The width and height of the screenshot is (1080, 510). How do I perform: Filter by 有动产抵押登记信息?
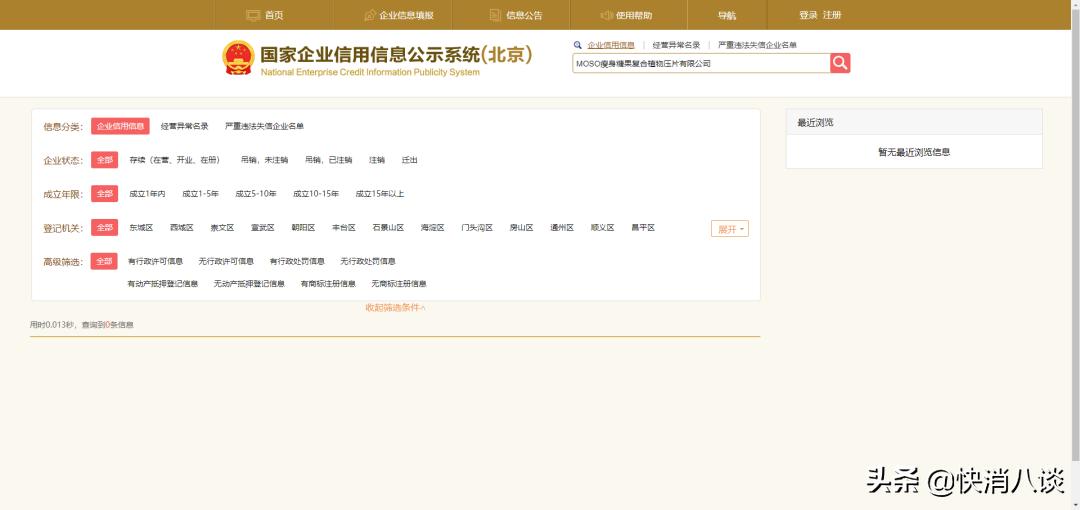[x=163, y=283]
